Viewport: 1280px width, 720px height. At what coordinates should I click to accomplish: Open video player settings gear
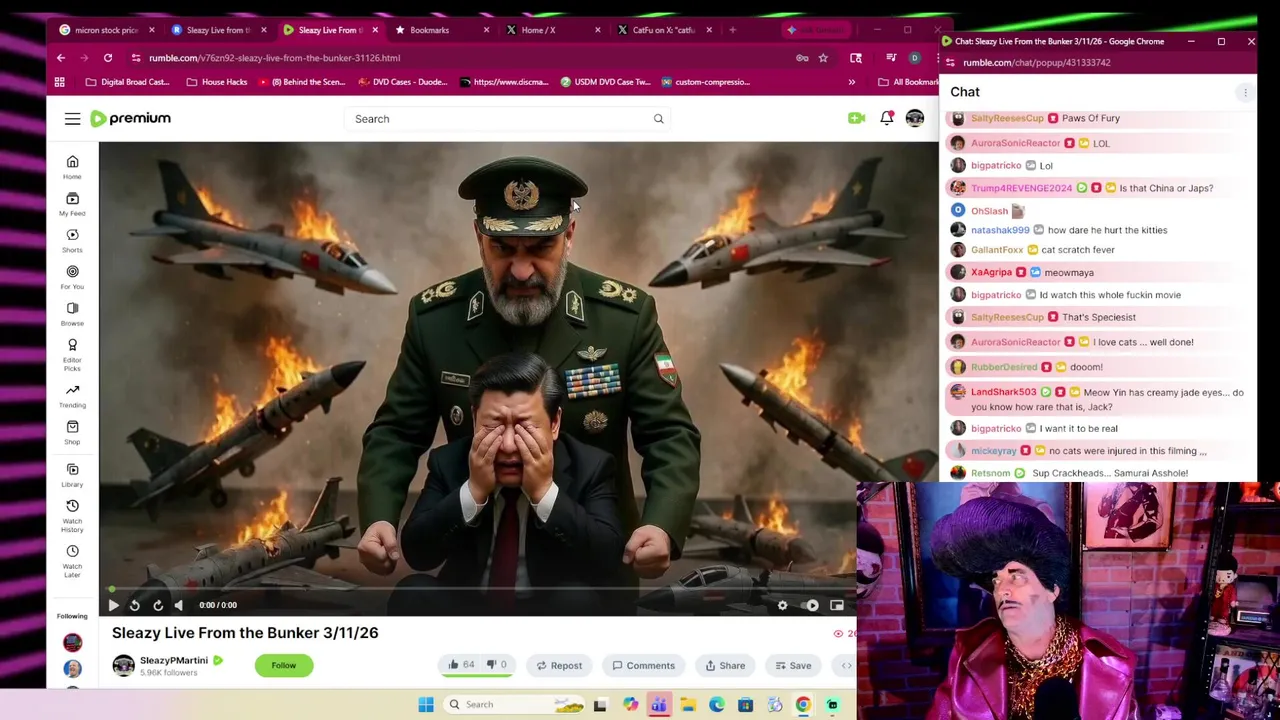click(782, 605)
